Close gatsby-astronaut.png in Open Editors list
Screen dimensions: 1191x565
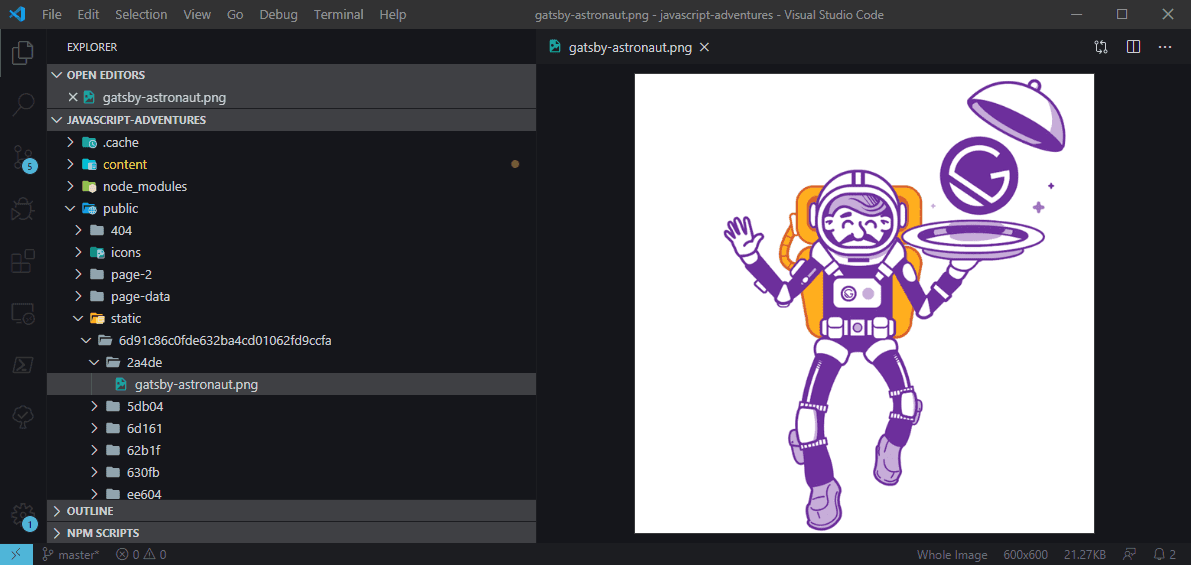click(x=73, y=97)
